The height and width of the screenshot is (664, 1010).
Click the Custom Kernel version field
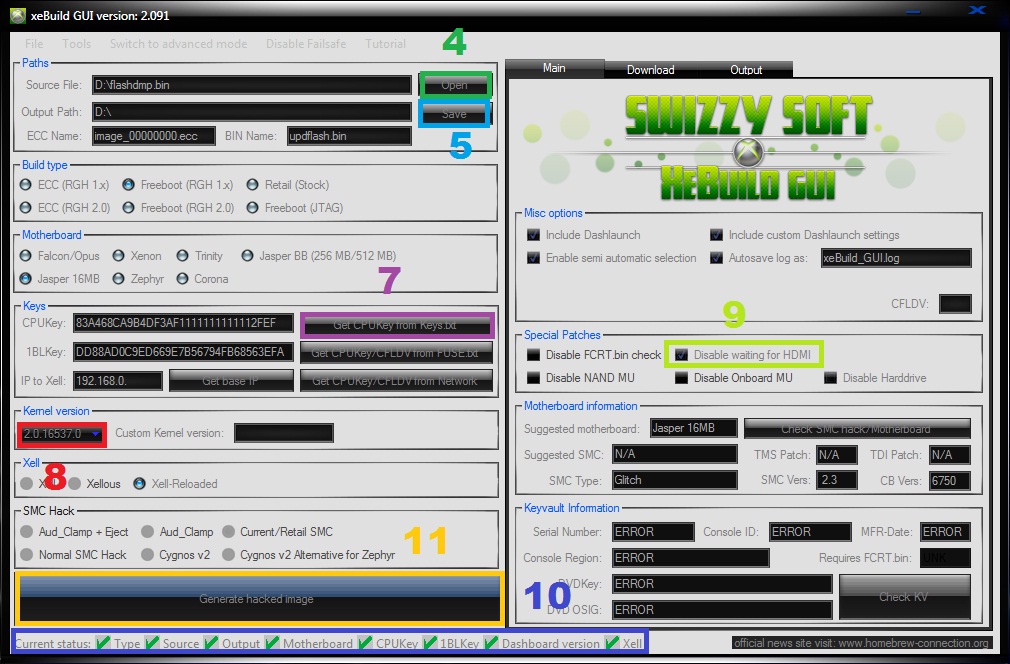(x=284, y=433)
